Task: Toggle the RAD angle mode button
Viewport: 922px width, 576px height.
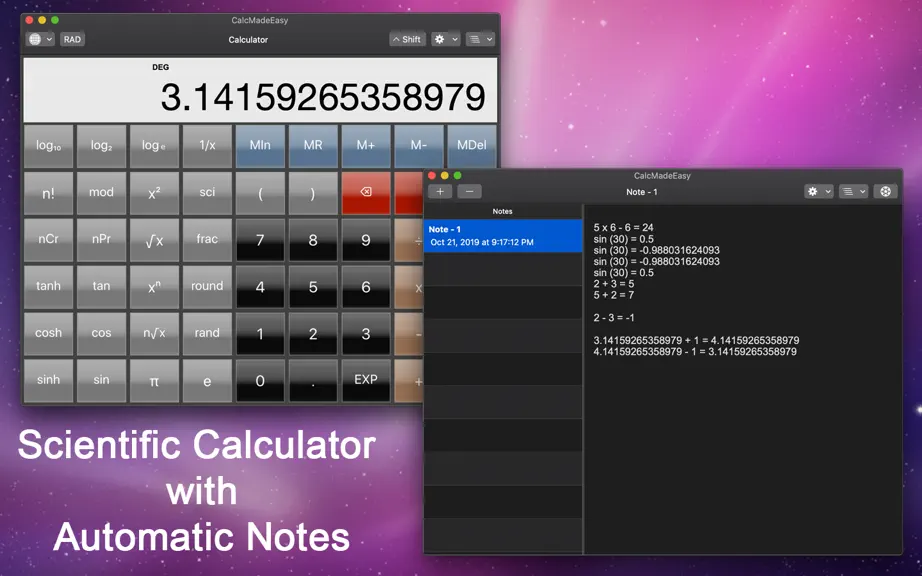Action: tap(72, 39)
